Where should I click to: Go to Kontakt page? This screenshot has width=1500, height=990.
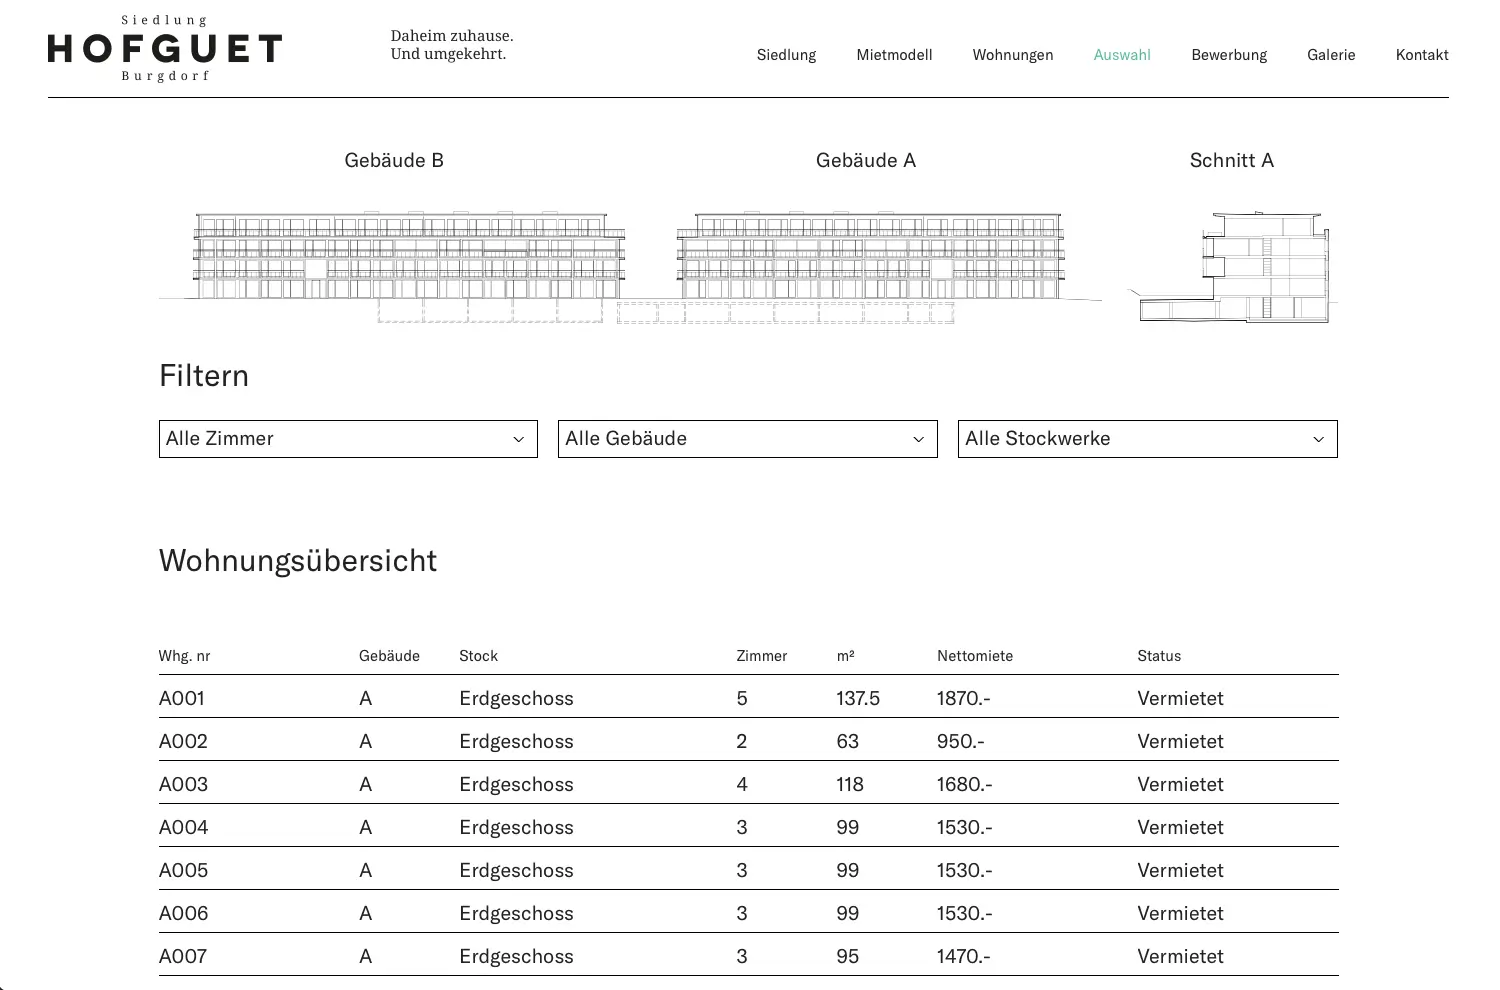pos(1421,55)
